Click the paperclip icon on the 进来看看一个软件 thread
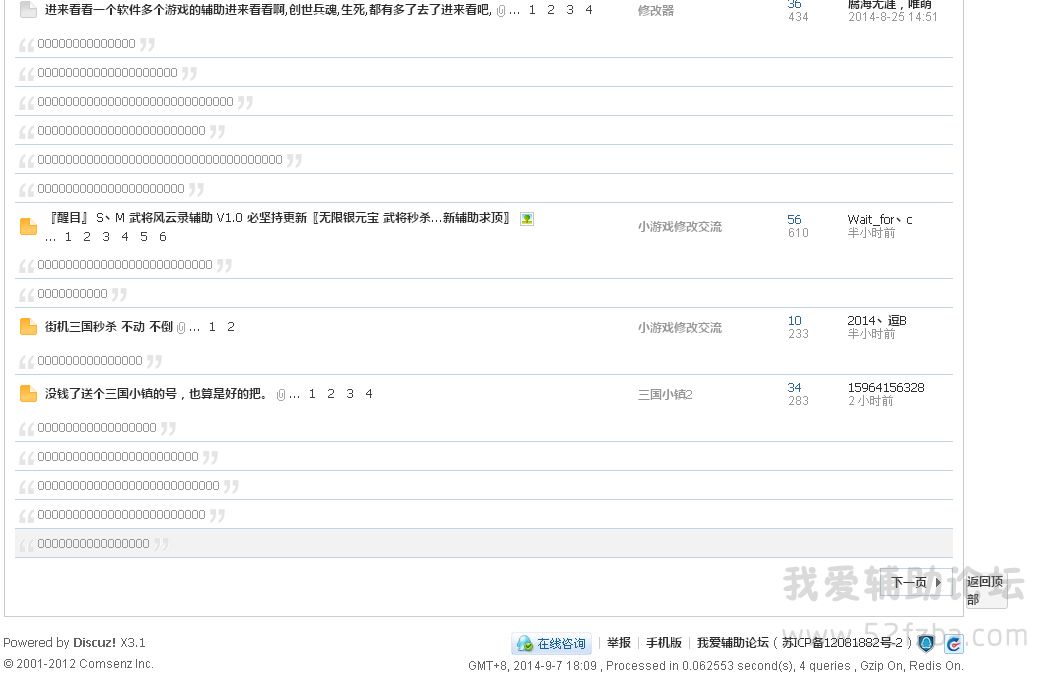The height and width of the screenshot is (674, 1052). click(501, 11)
